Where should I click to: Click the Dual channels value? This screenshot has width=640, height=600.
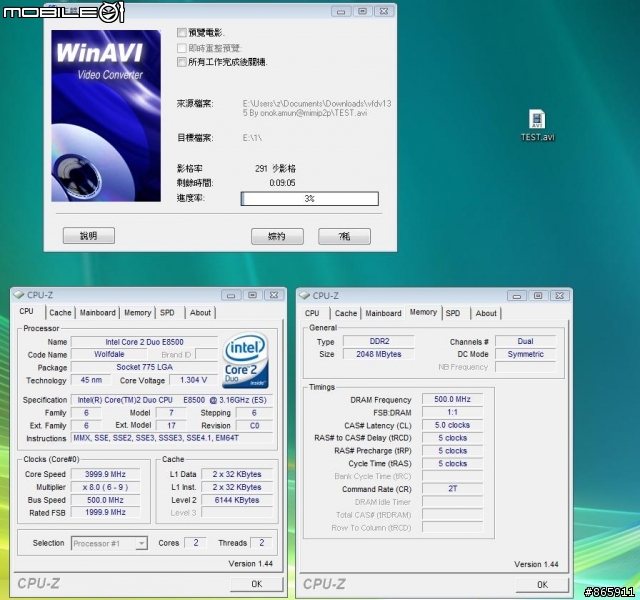pyautogui.click(x=525, y=341)
